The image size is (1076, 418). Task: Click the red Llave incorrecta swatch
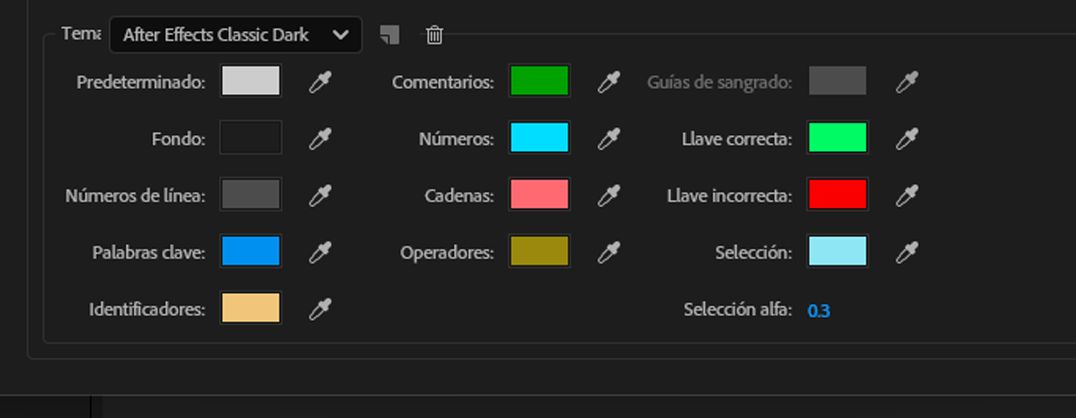837,196
